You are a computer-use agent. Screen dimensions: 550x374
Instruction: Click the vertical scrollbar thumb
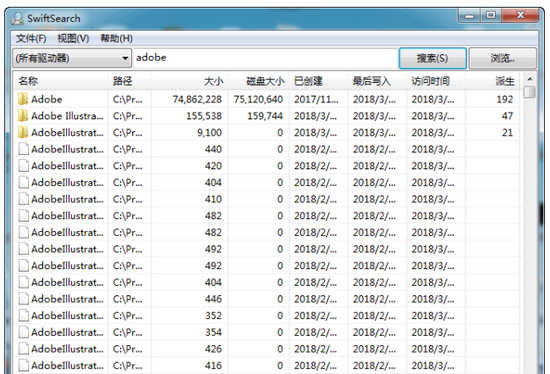click(530, 92)
